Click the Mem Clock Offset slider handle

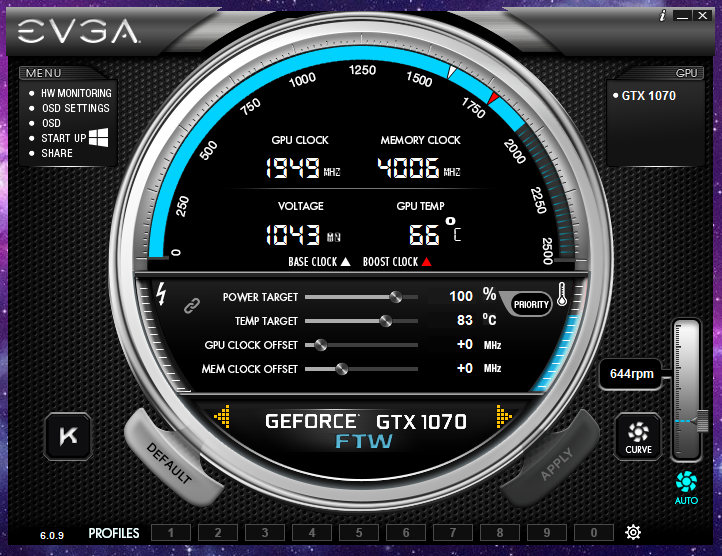[342, 369]
